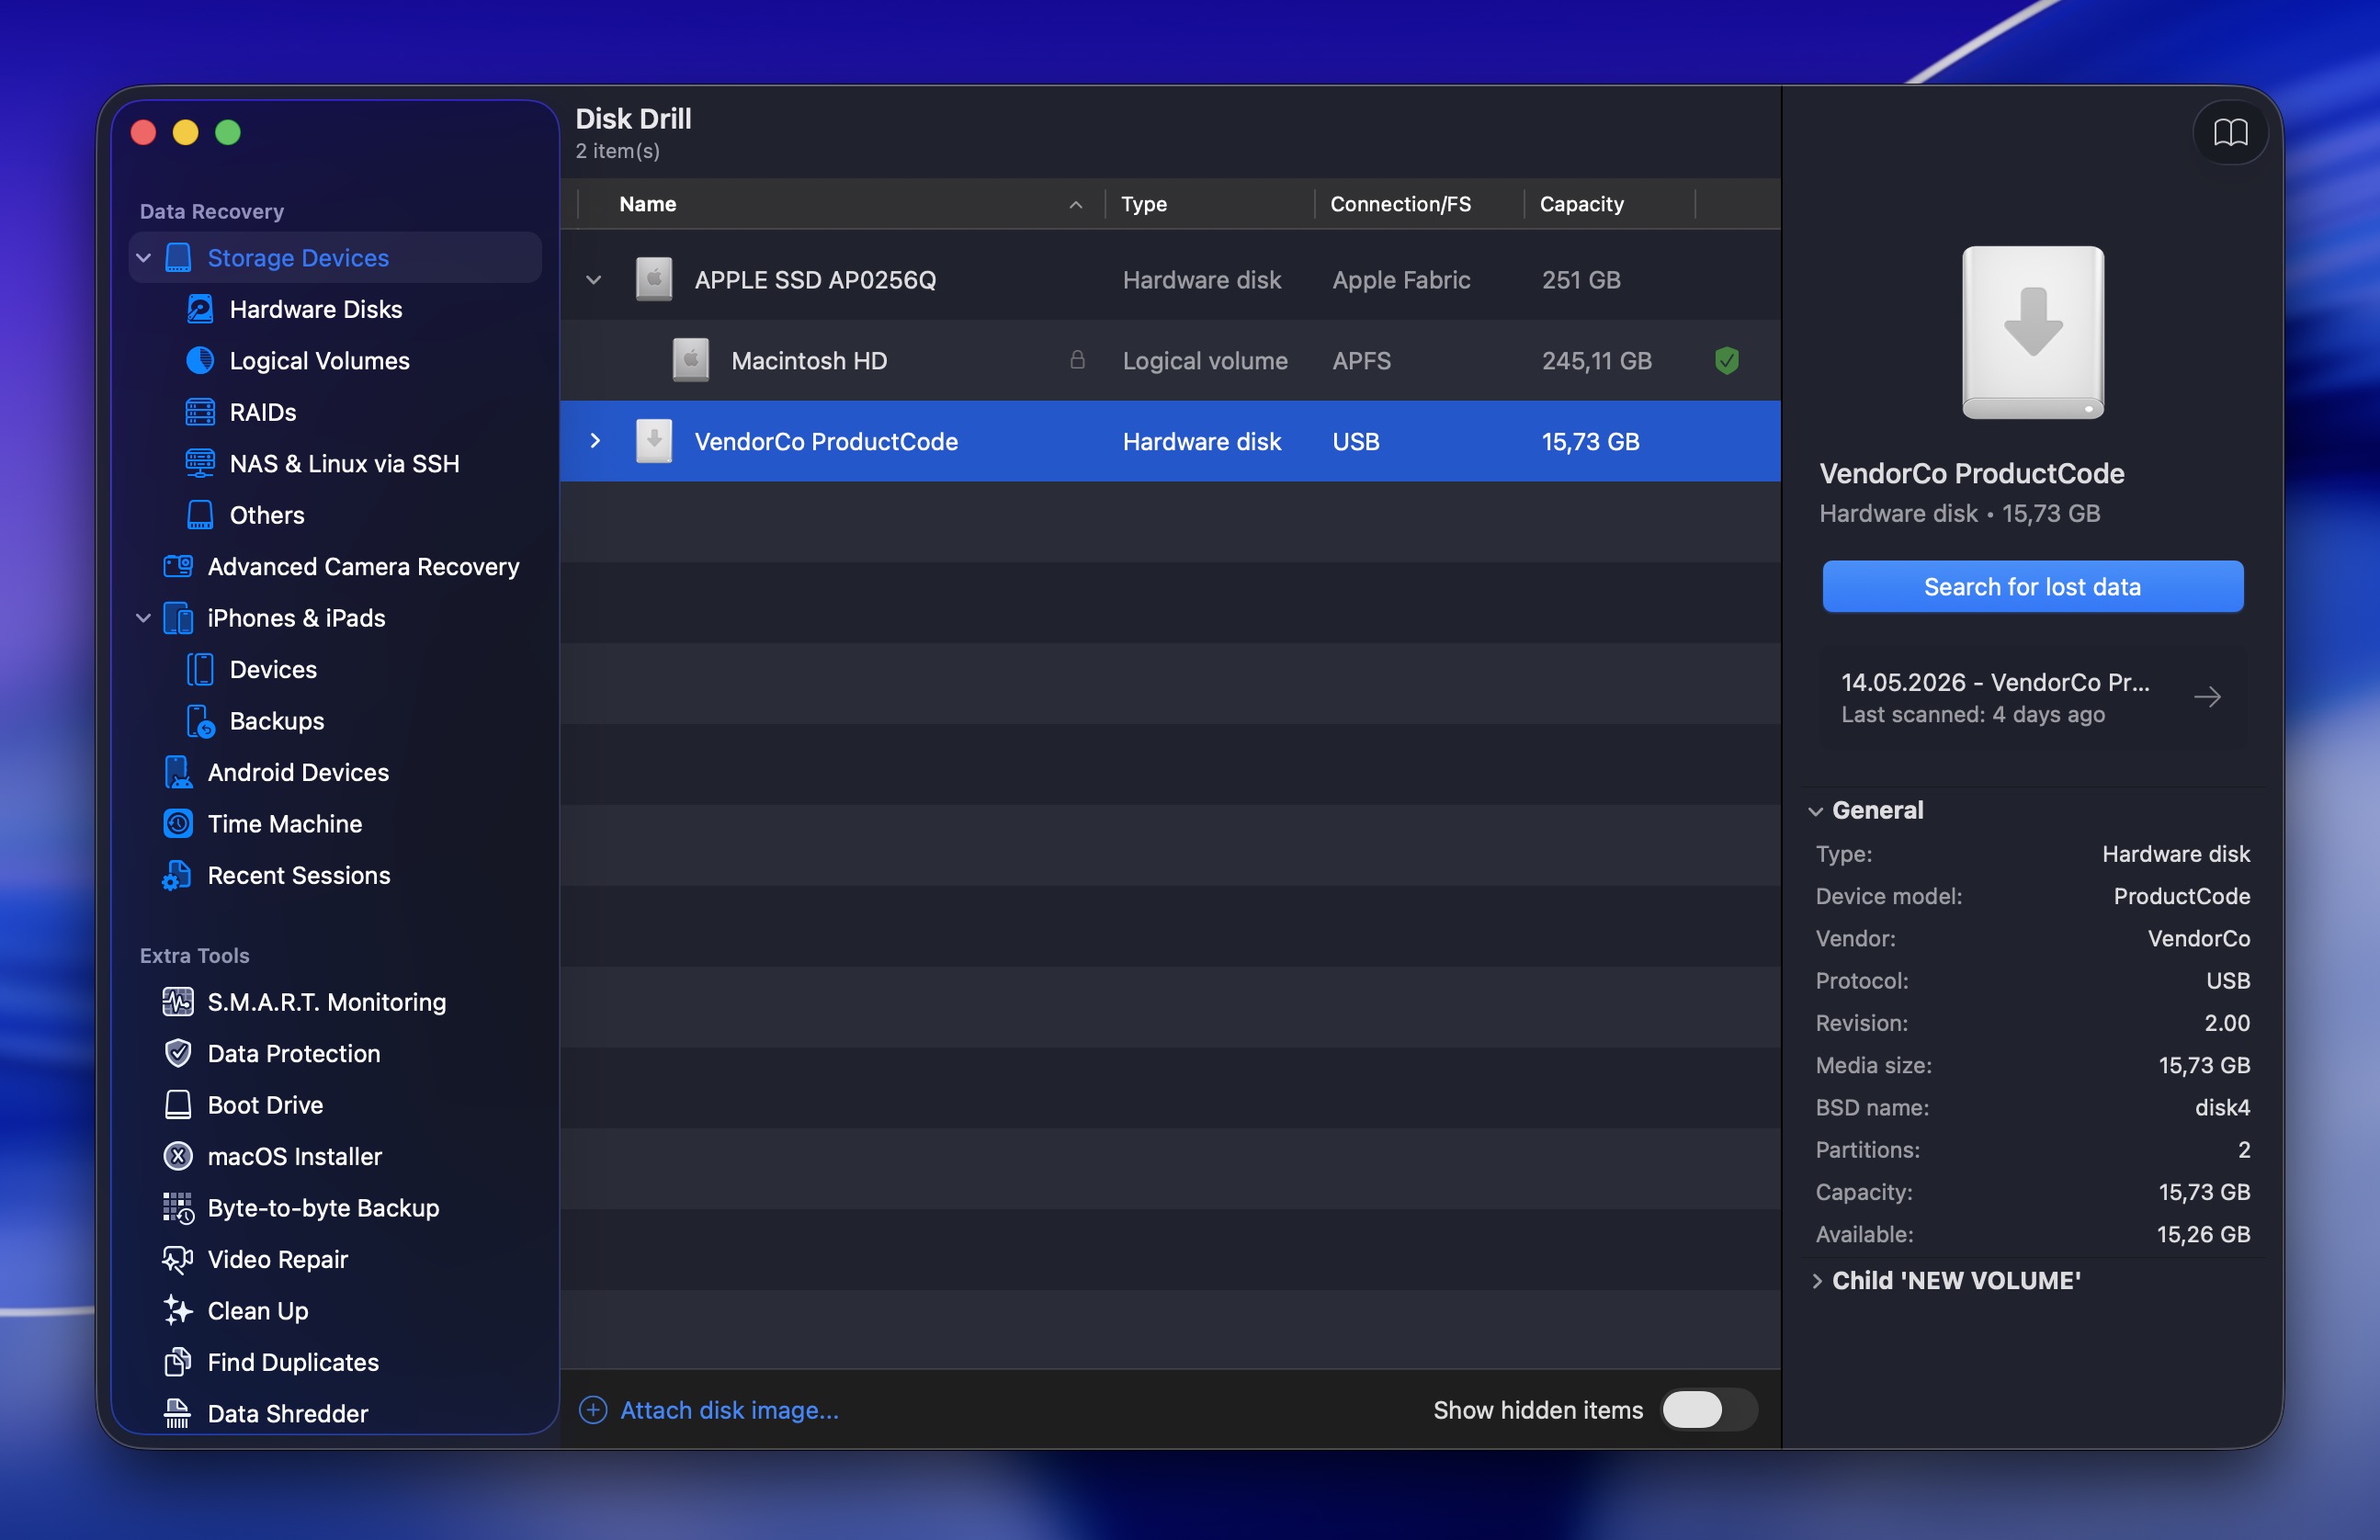Click the iPhones & iPads icon

click(x=178, y=618)
